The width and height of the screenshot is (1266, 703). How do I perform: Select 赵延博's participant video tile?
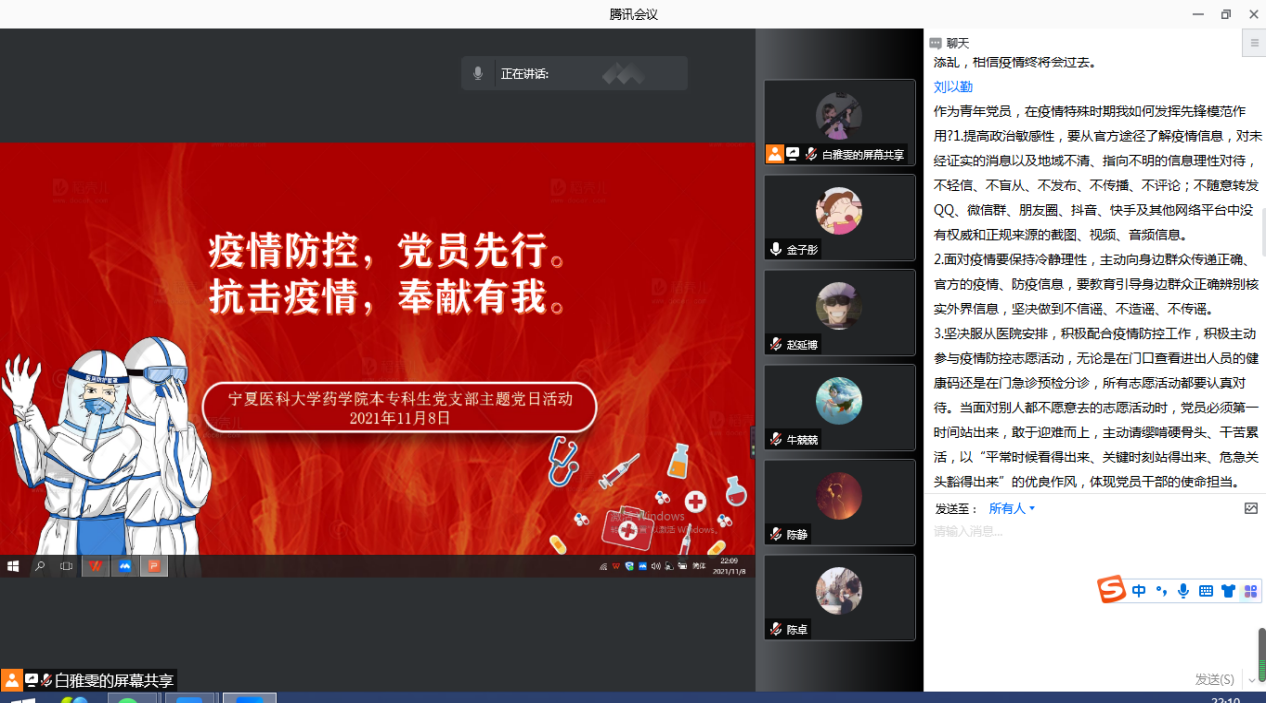[839, 312]
